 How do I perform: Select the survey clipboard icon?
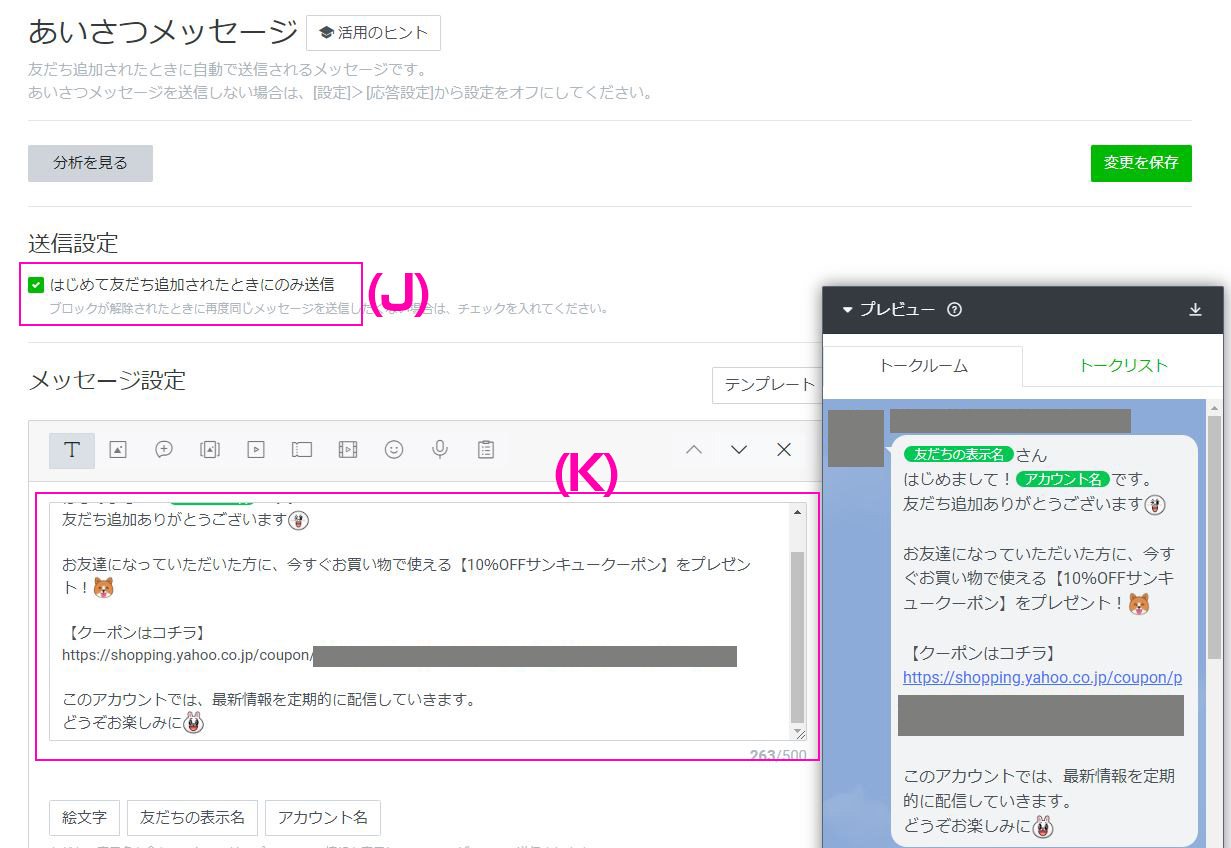(486, 450)
